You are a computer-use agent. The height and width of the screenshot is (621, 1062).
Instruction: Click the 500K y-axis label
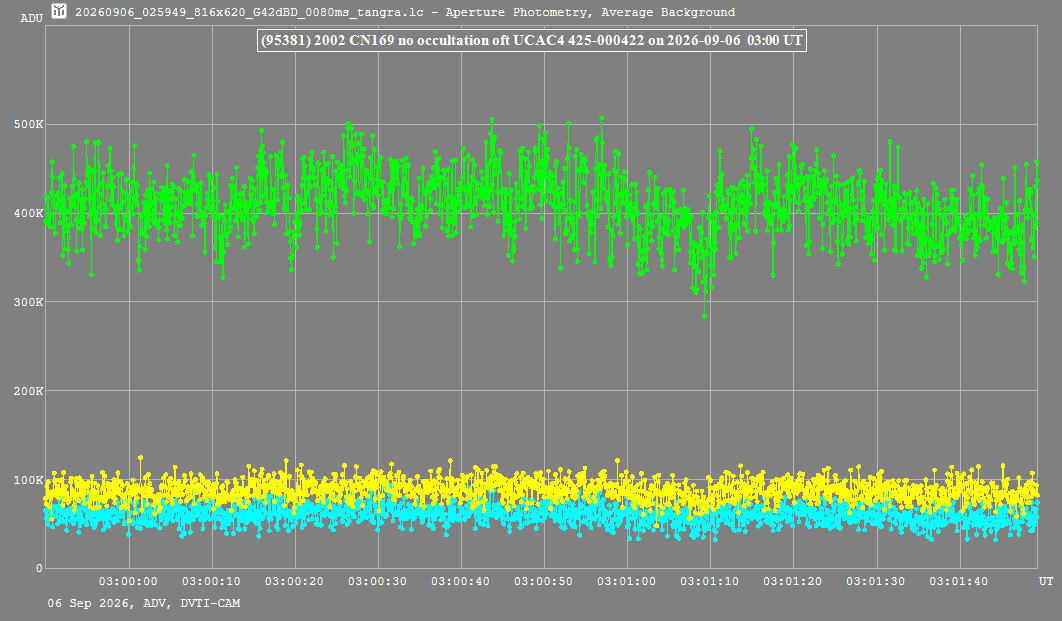click(x=28, y=125)
